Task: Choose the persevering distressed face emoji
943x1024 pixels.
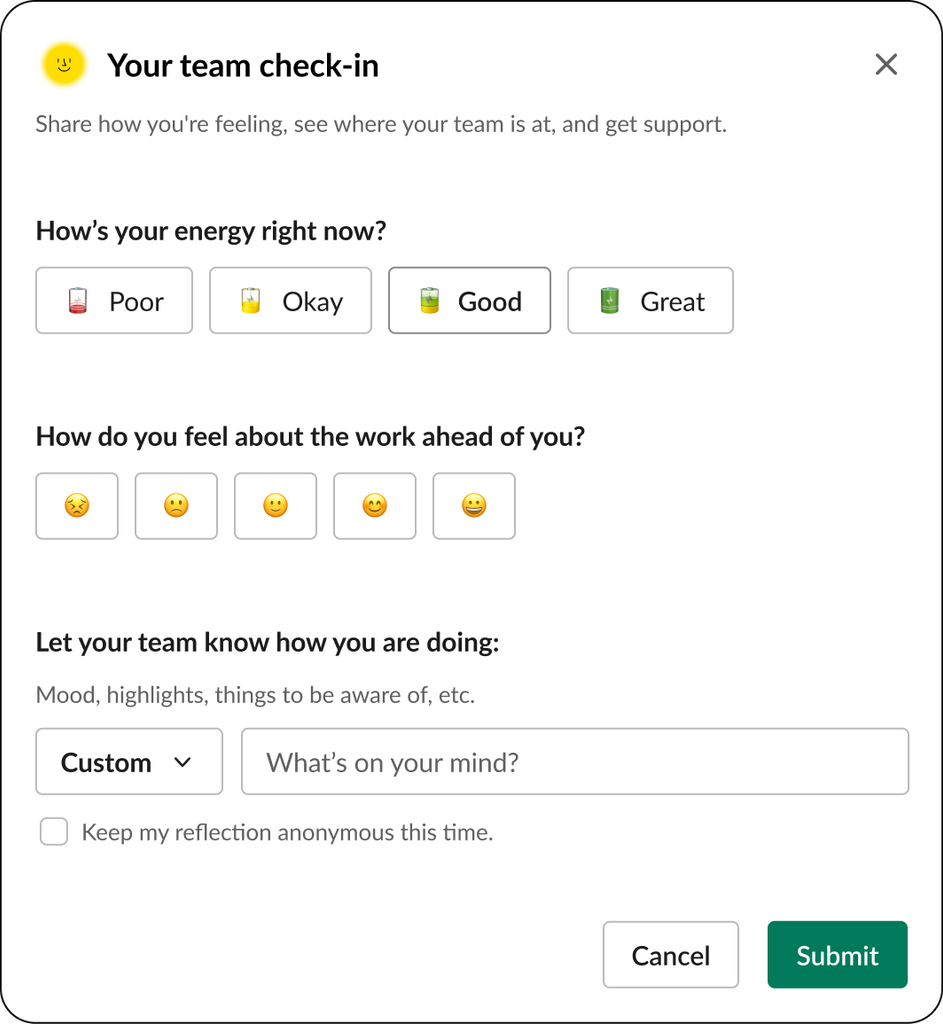Action: click(77, 506)
